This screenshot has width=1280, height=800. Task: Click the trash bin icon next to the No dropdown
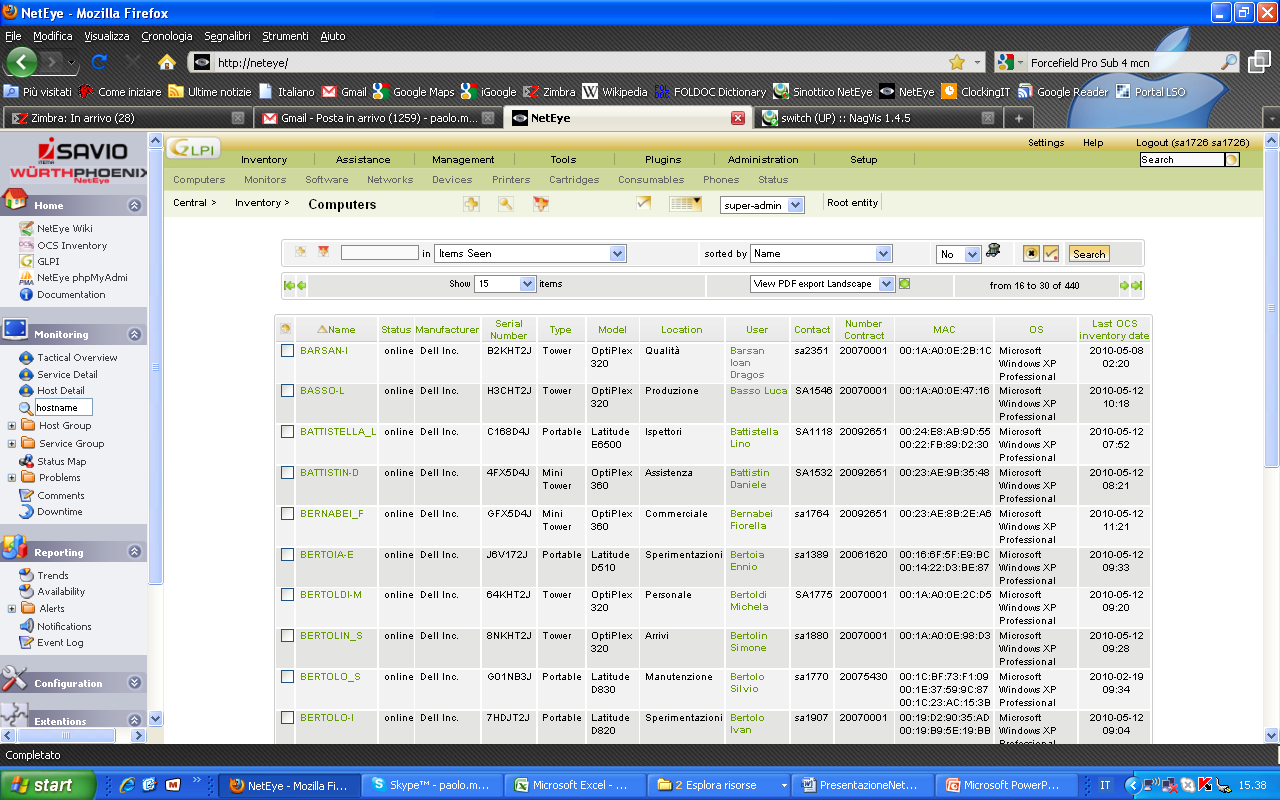(x=993, y=251)
